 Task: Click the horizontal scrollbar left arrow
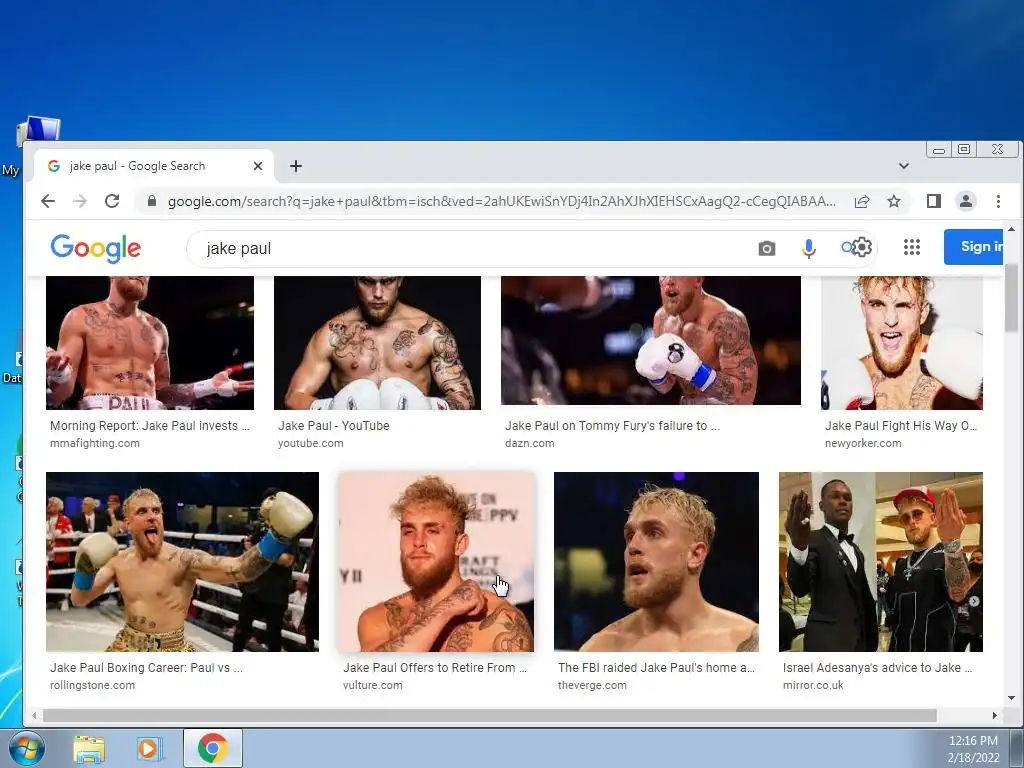click(x=34, y=716)
